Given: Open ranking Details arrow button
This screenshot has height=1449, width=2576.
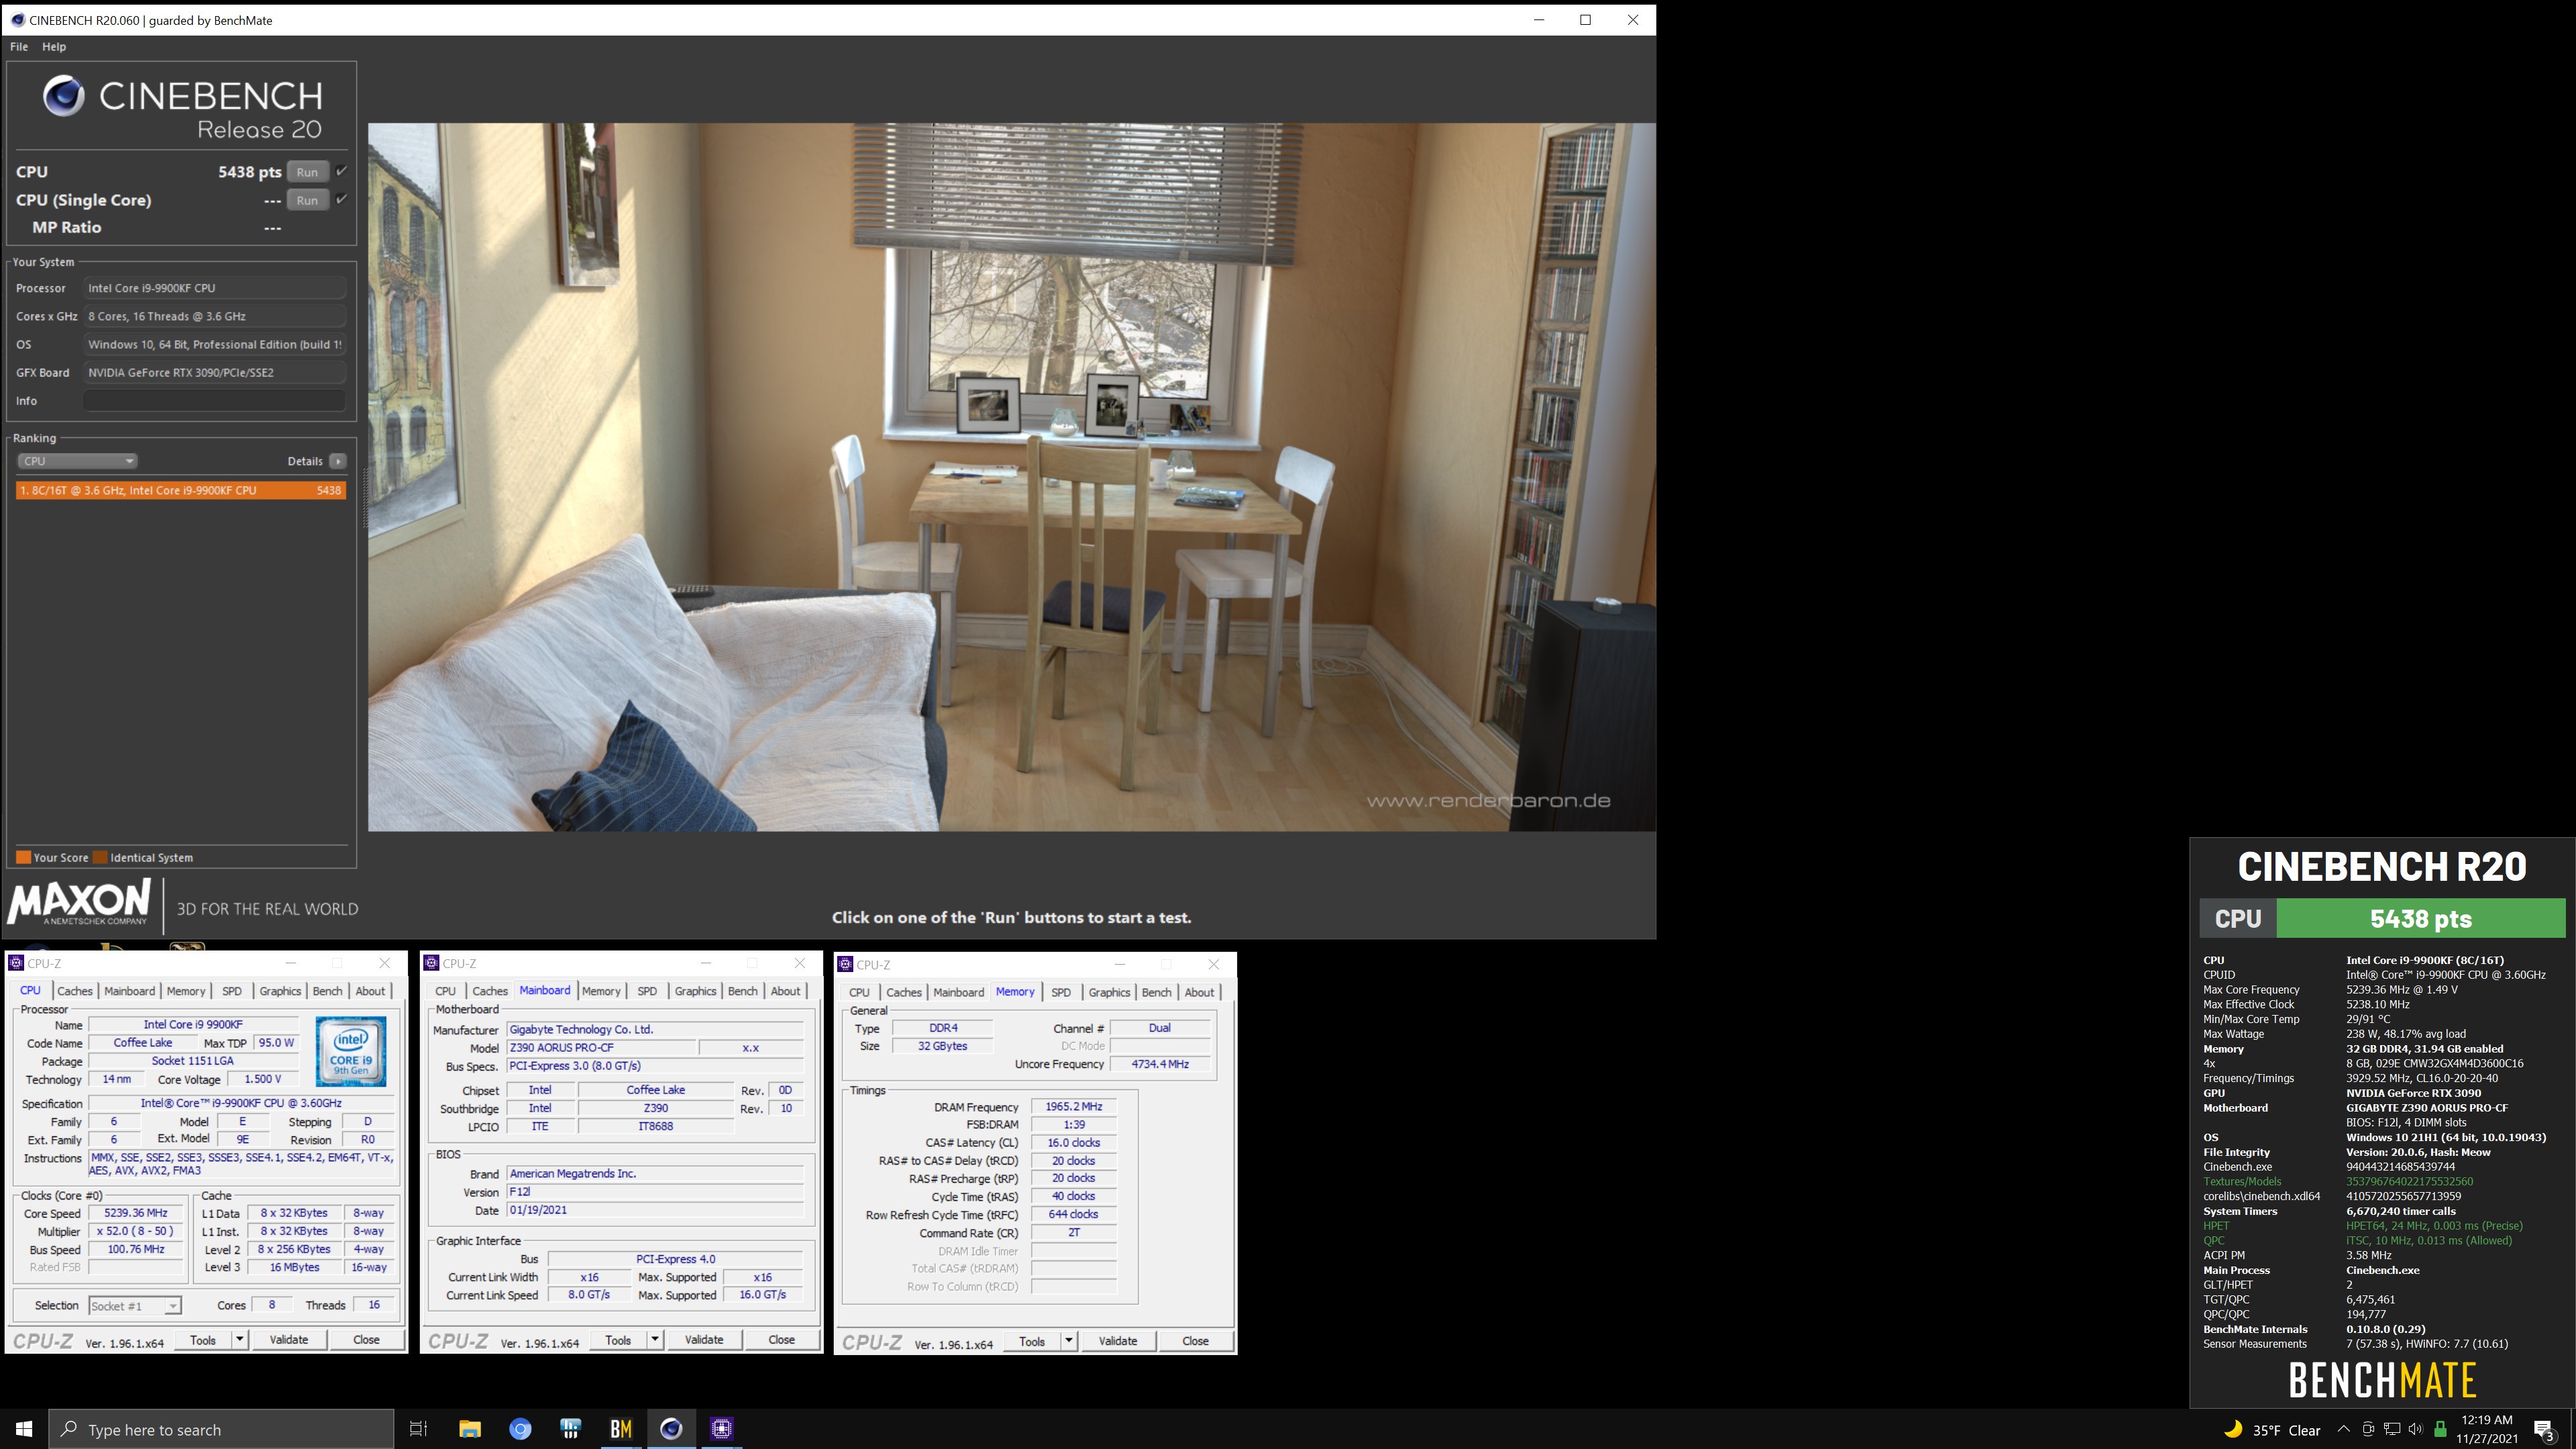Looking at the screenshot, I should (339, 461).
